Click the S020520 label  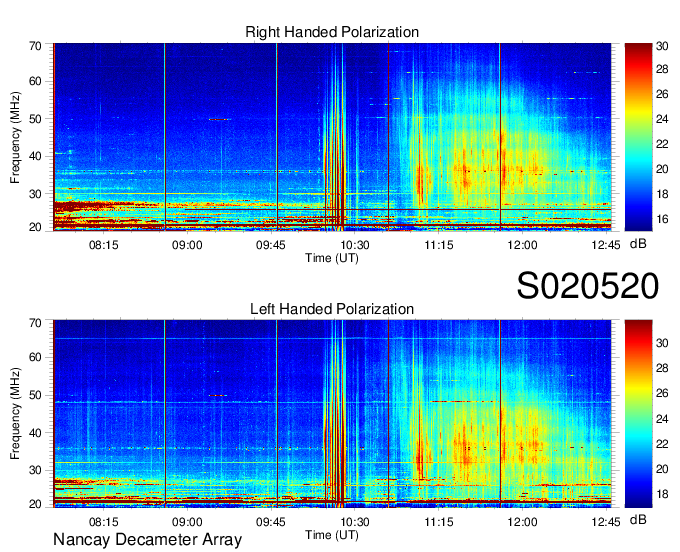point(588,286)
